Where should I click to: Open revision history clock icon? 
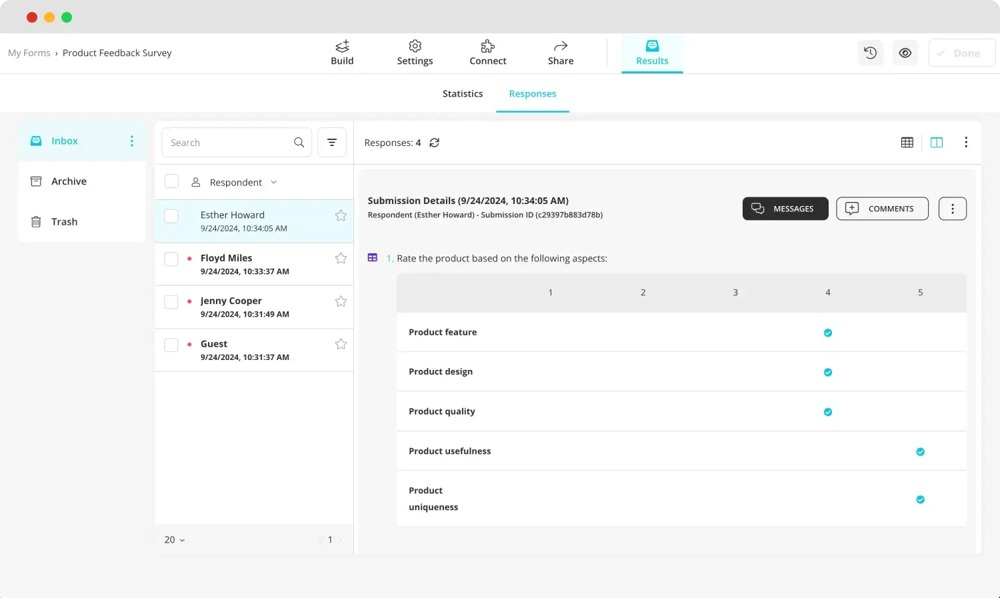click(871, 53)
